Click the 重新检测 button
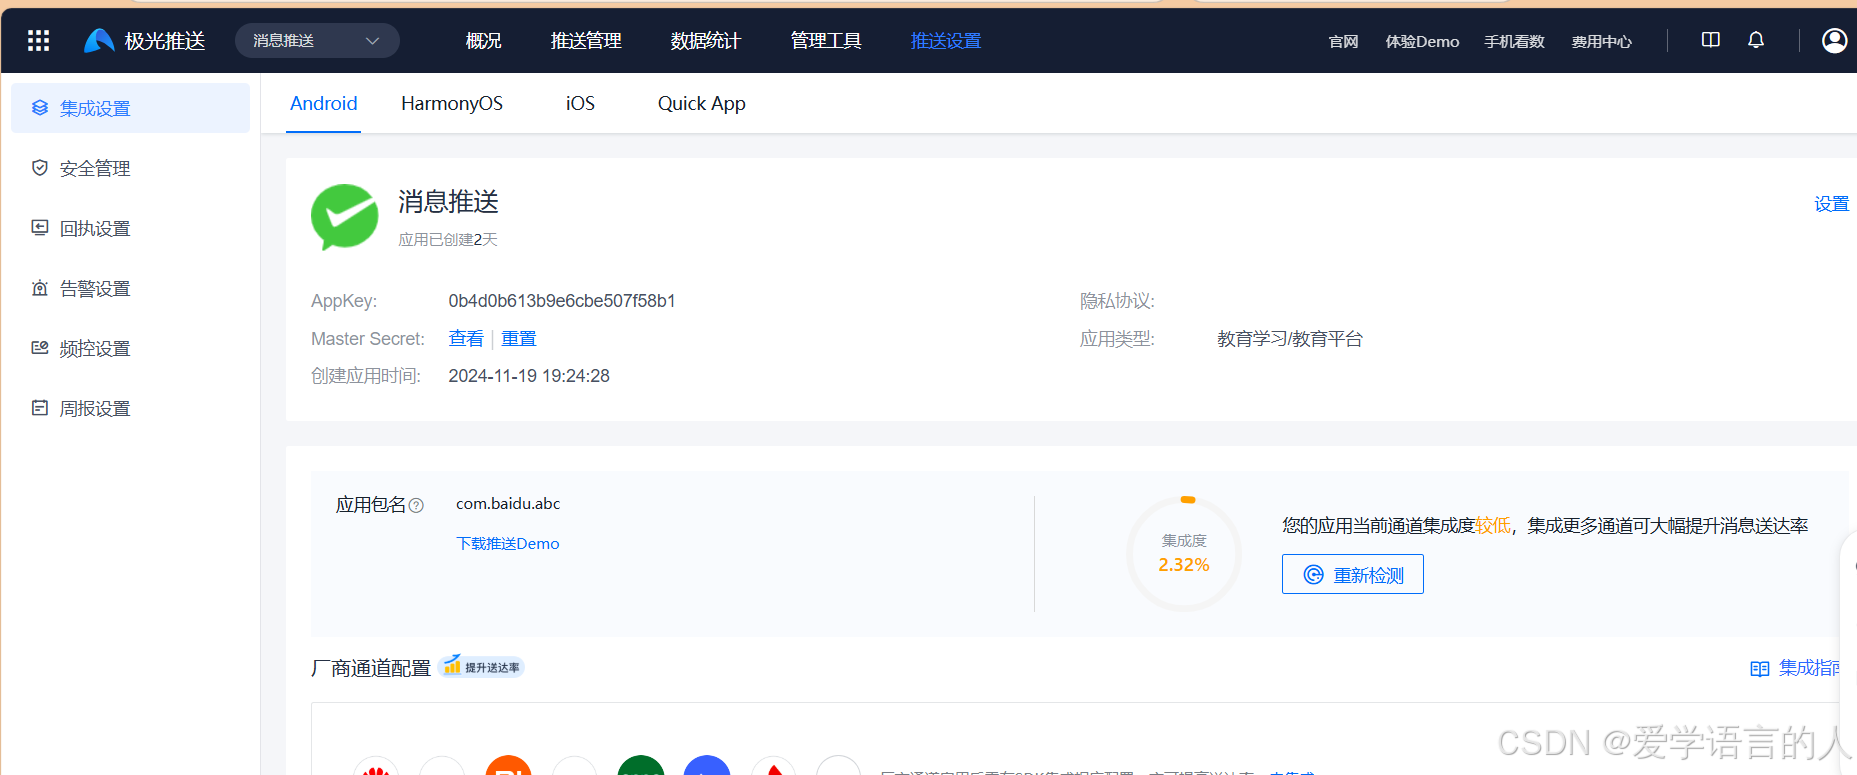 pyautogui.click(x=1352, y=574)
